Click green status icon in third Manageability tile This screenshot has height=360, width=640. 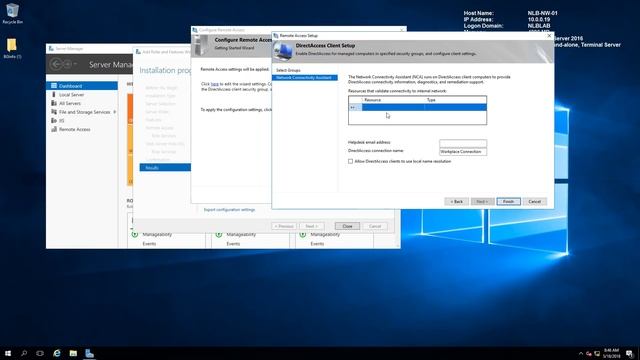tap(303, 234)
